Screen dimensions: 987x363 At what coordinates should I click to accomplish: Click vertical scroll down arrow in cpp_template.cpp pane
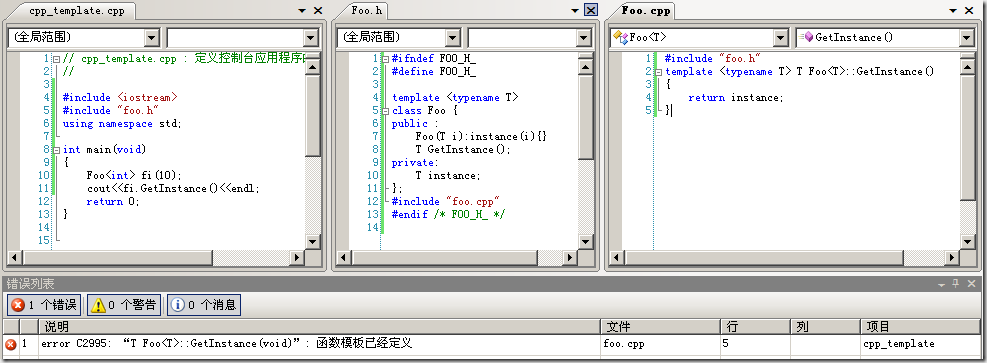(x=313, y=242)
